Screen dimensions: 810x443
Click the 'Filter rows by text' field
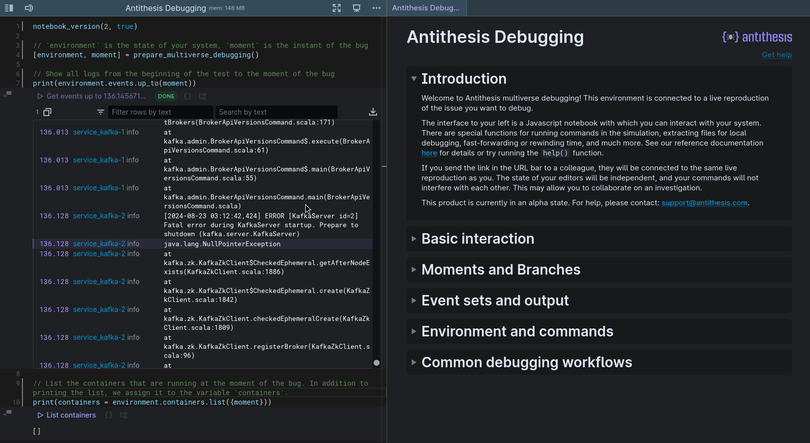(x=158, y=112)
